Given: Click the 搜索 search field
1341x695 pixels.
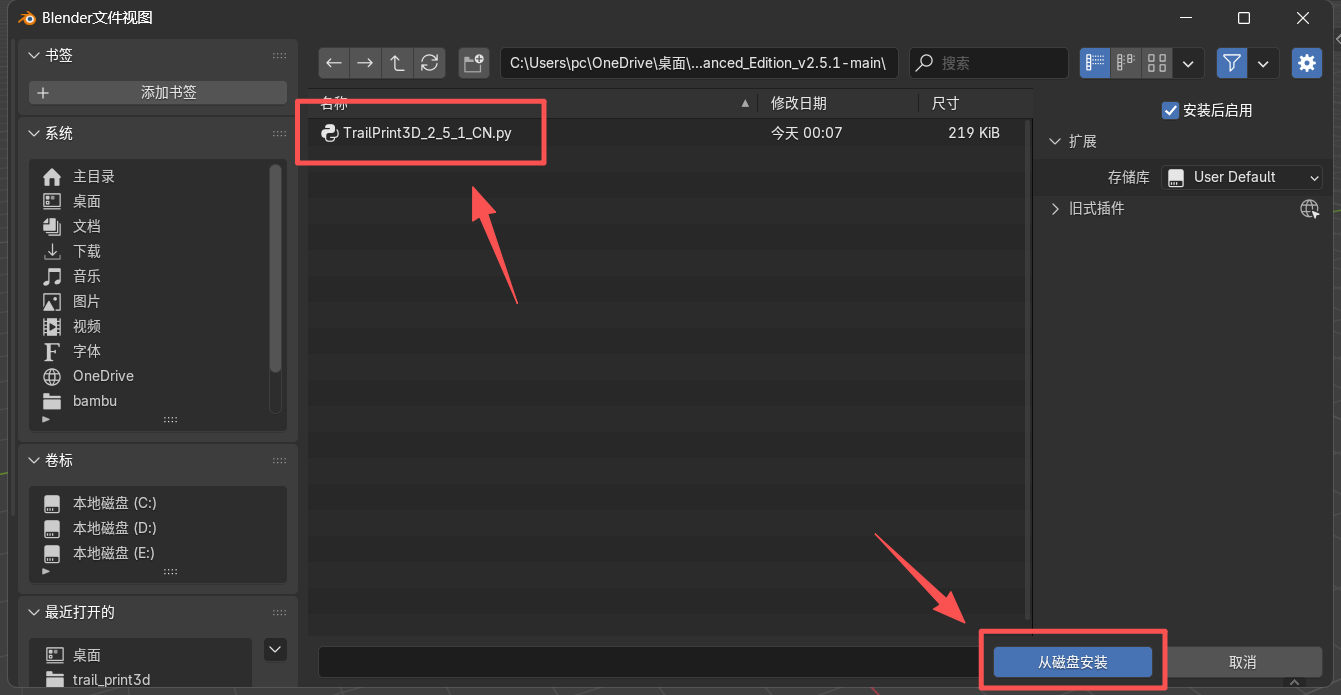Looking at the screenshot, I should pyautogui.click(x=989, y=63).
